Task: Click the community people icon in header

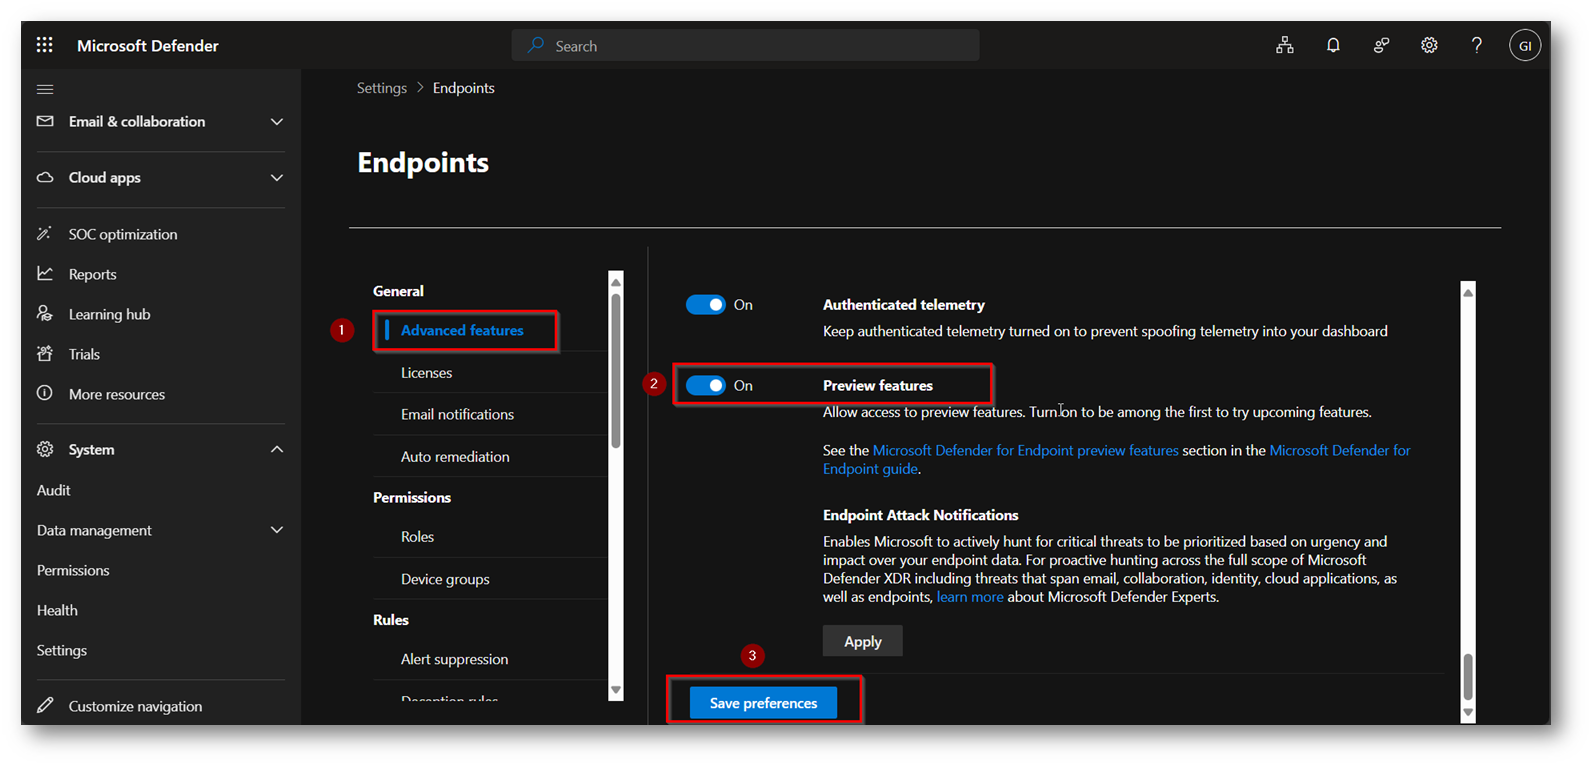Action: (x=1381, y=45)
